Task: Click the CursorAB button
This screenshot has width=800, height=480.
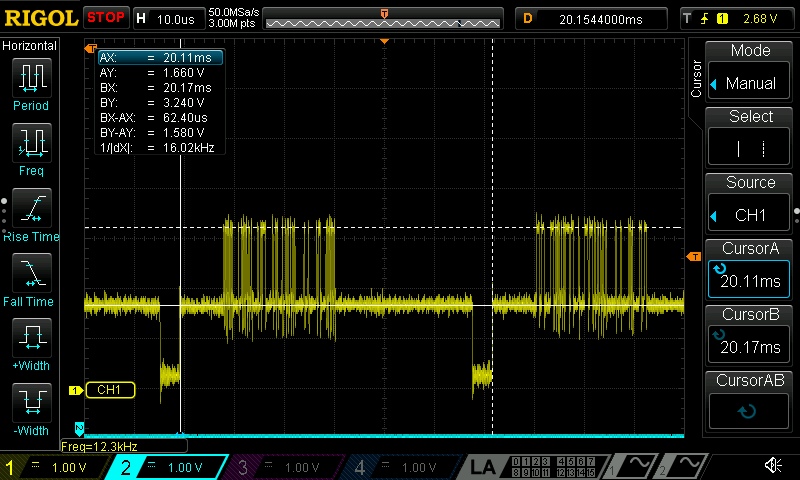Action: pyautogui.click(x=750, y=402)
